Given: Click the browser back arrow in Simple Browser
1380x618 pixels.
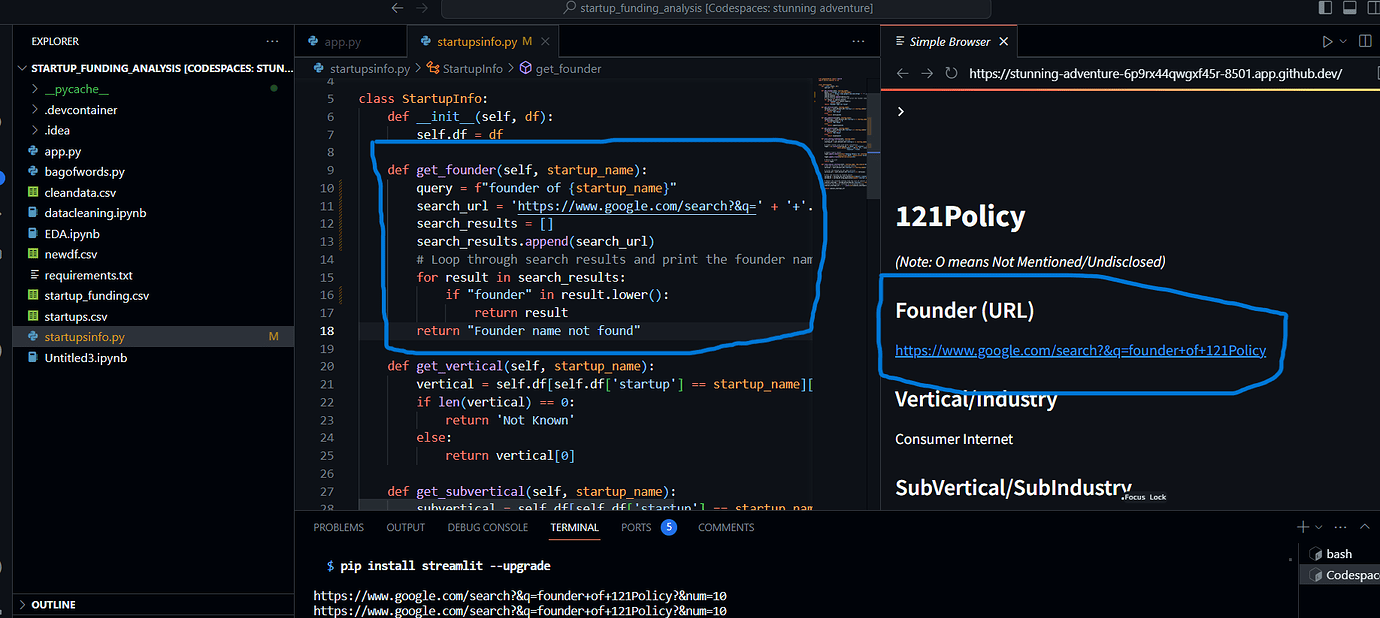Looking at the screenshot, I should click(x=901, y=73).
